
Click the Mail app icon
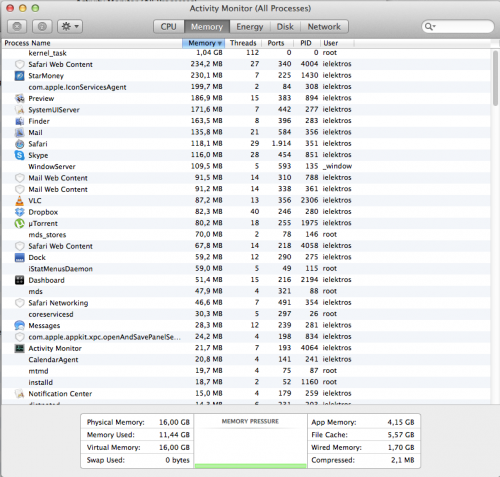click(20, 132)
